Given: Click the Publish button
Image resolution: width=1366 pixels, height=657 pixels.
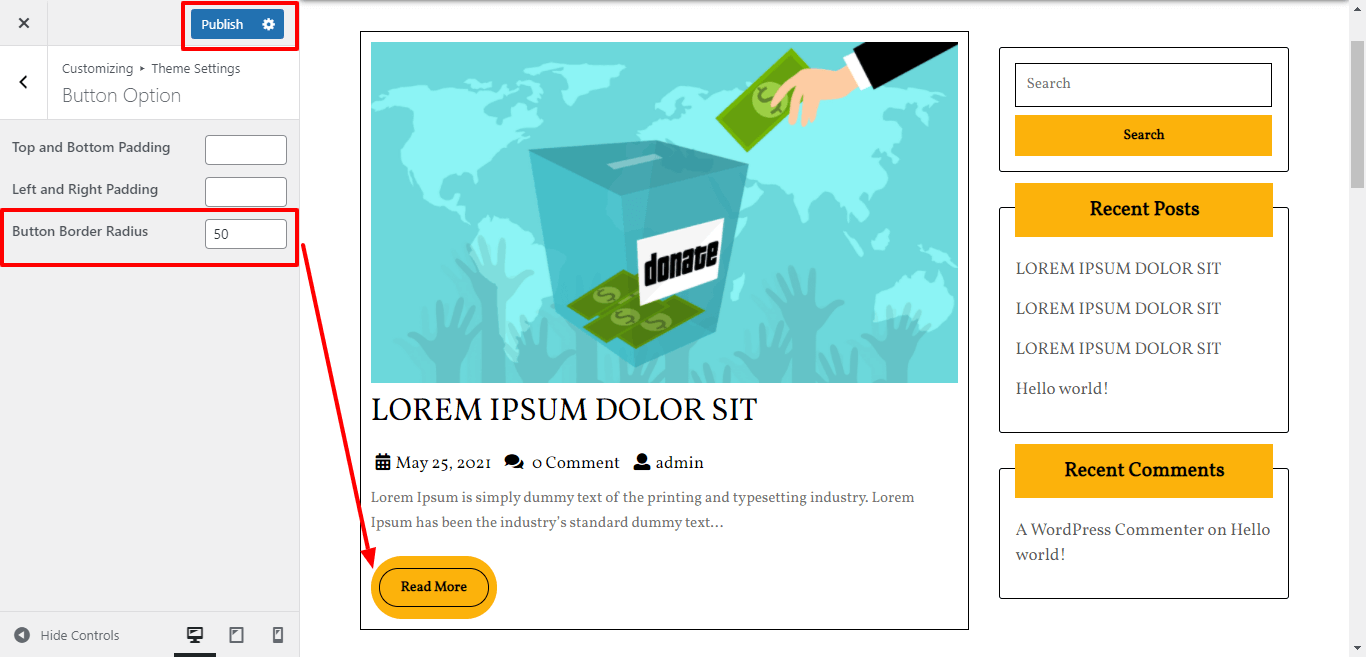Looking at the screenshot, I should (x=222, y=24).
